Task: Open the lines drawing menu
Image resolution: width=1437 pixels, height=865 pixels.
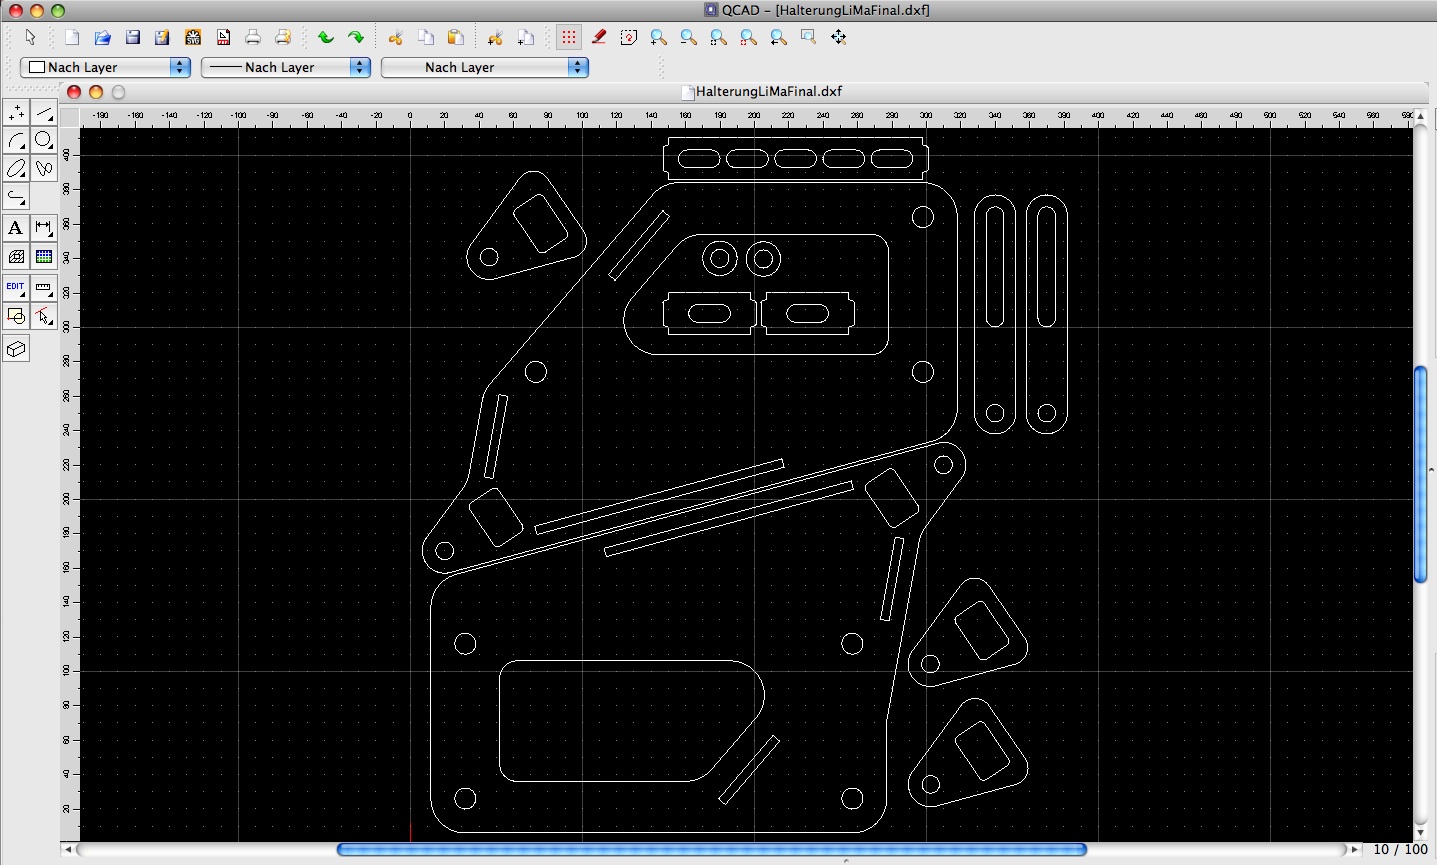Action: click(44, 113)
